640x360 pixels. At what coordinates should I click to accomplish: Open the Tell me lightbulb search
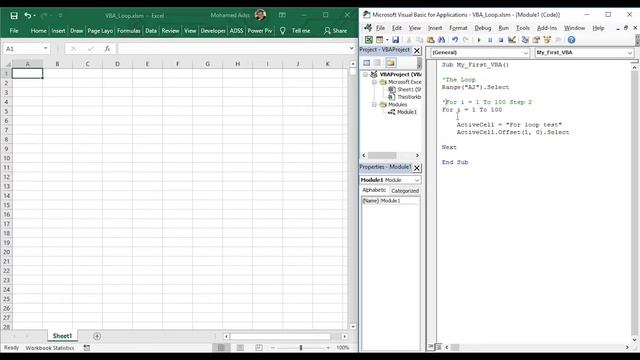coord(282,31)
